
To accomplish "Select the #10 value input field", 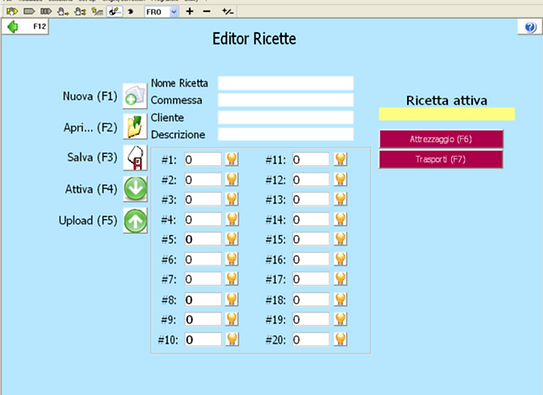I will (x=203, y=340).
